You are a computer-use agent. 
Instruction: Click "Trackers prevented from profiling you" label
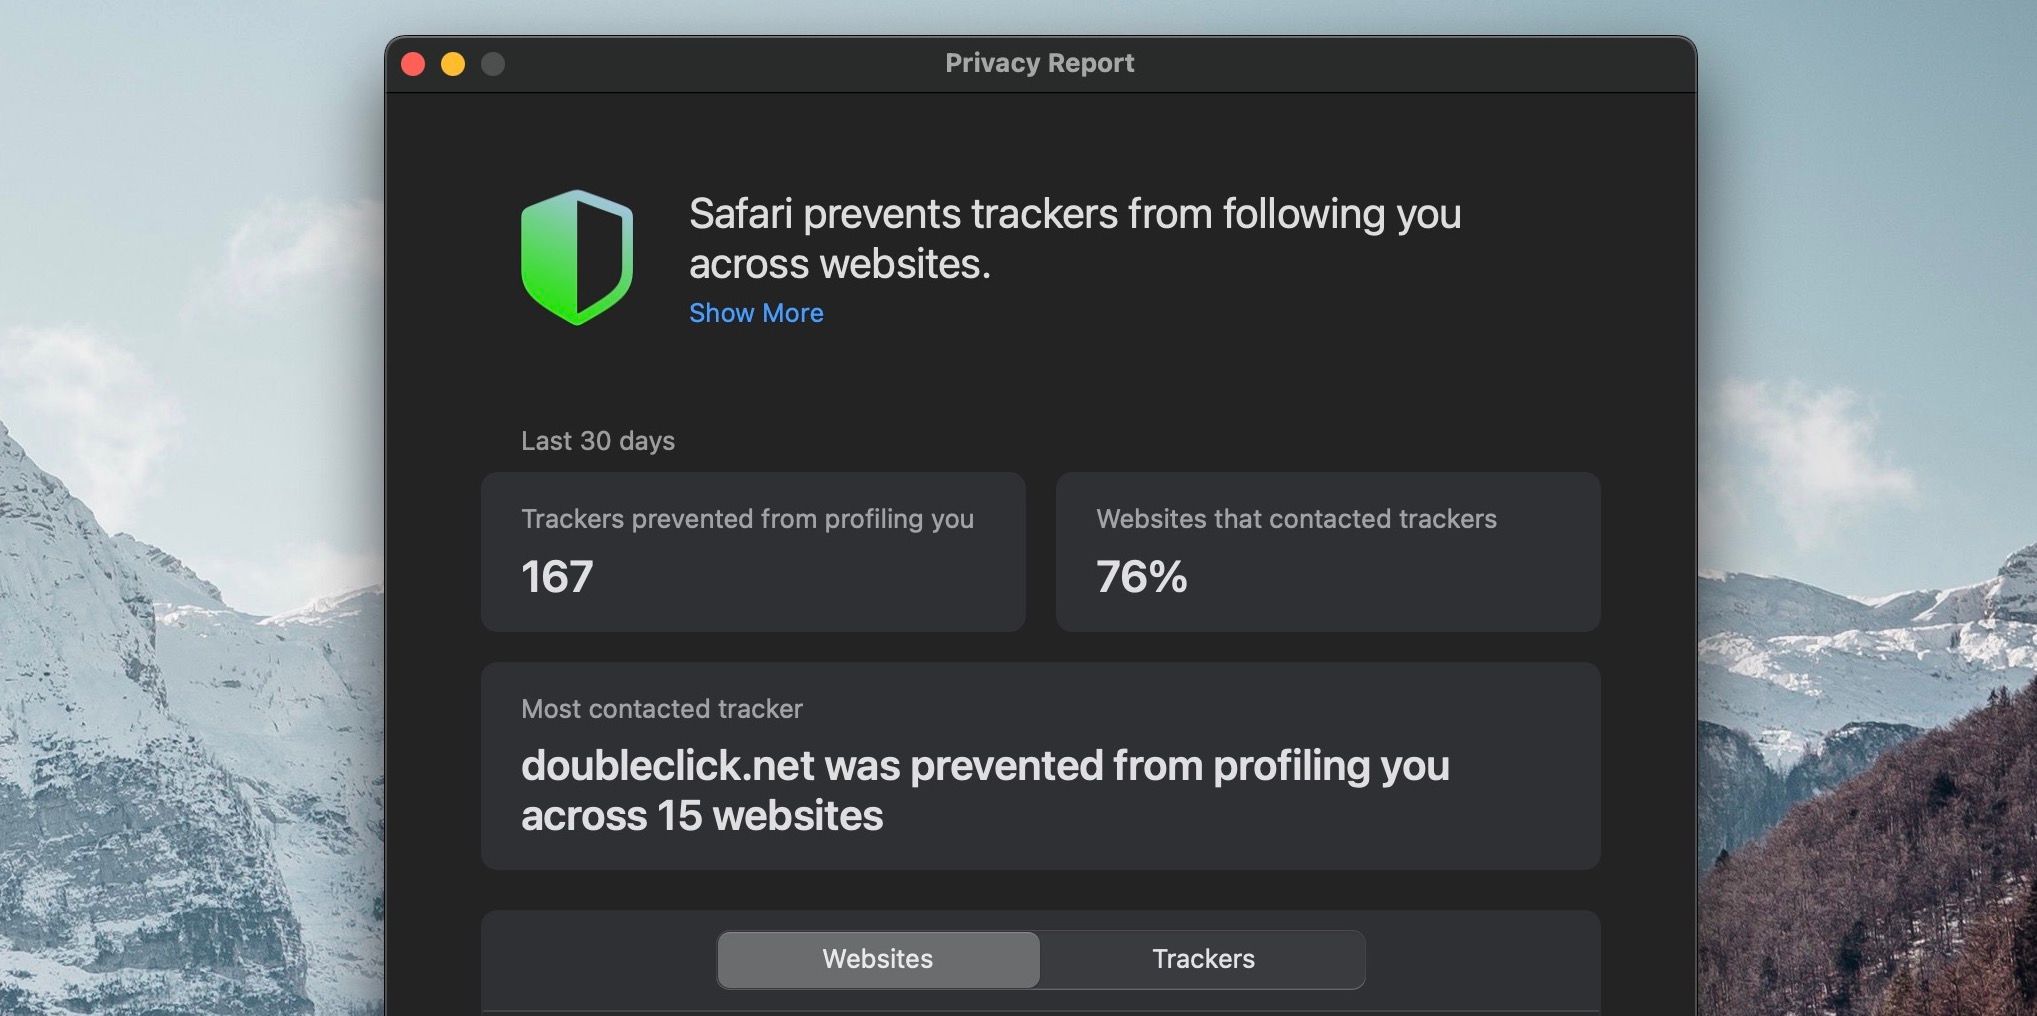pyautogui.click(x=747, y=519)
